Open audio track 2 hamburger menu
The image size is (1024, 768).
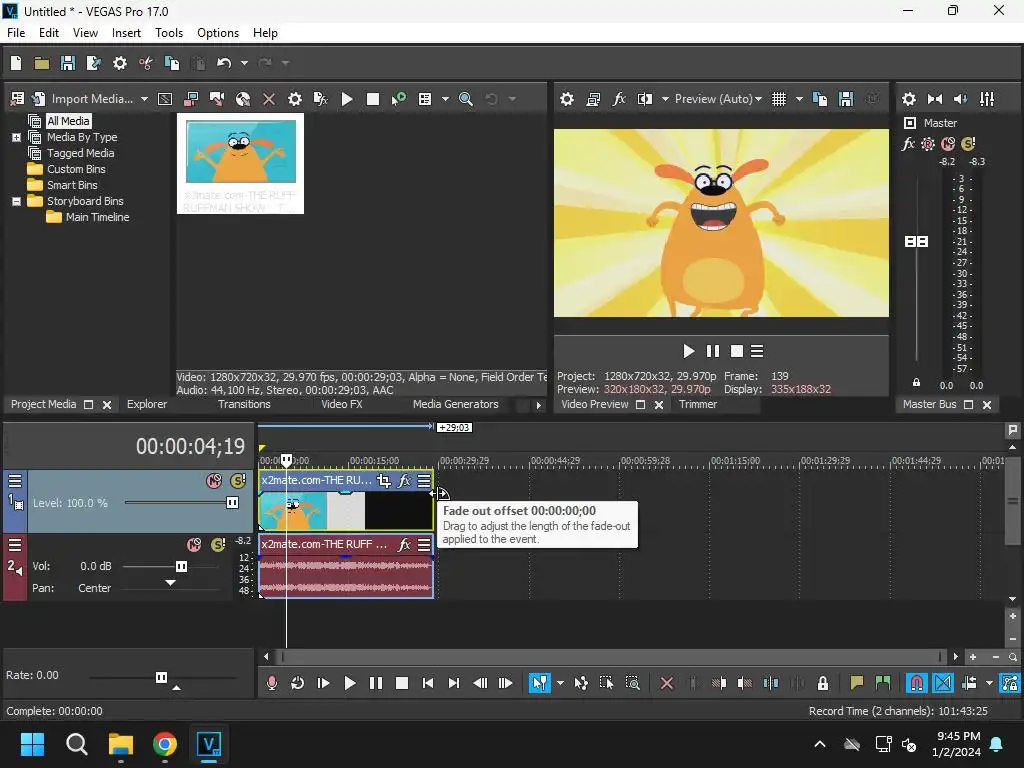pos(14,545)
